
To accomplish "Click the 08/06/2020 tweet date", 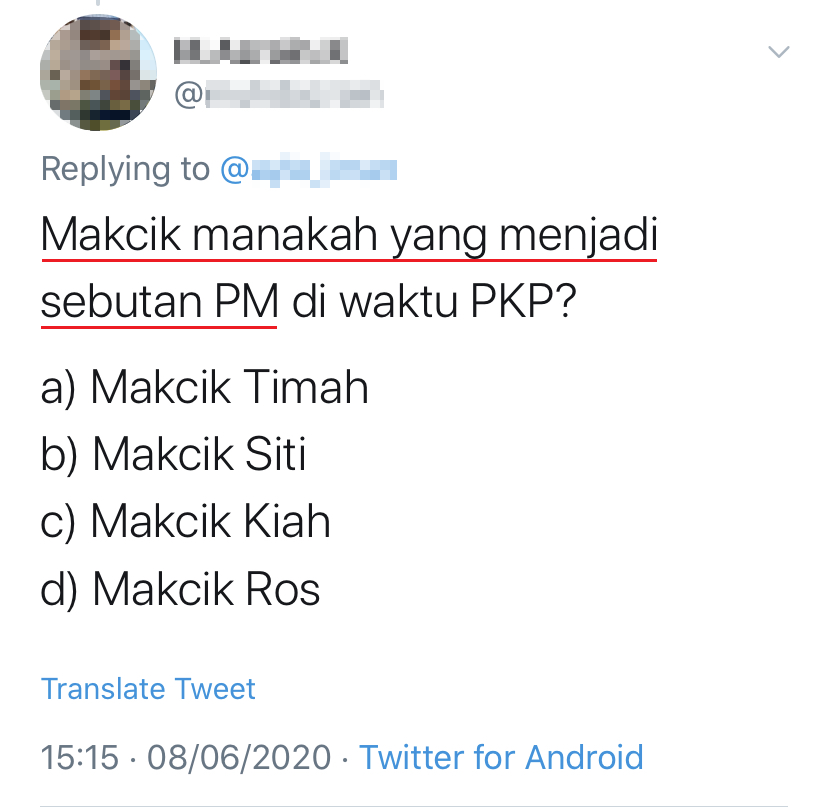I will click(x=238, y=757).
